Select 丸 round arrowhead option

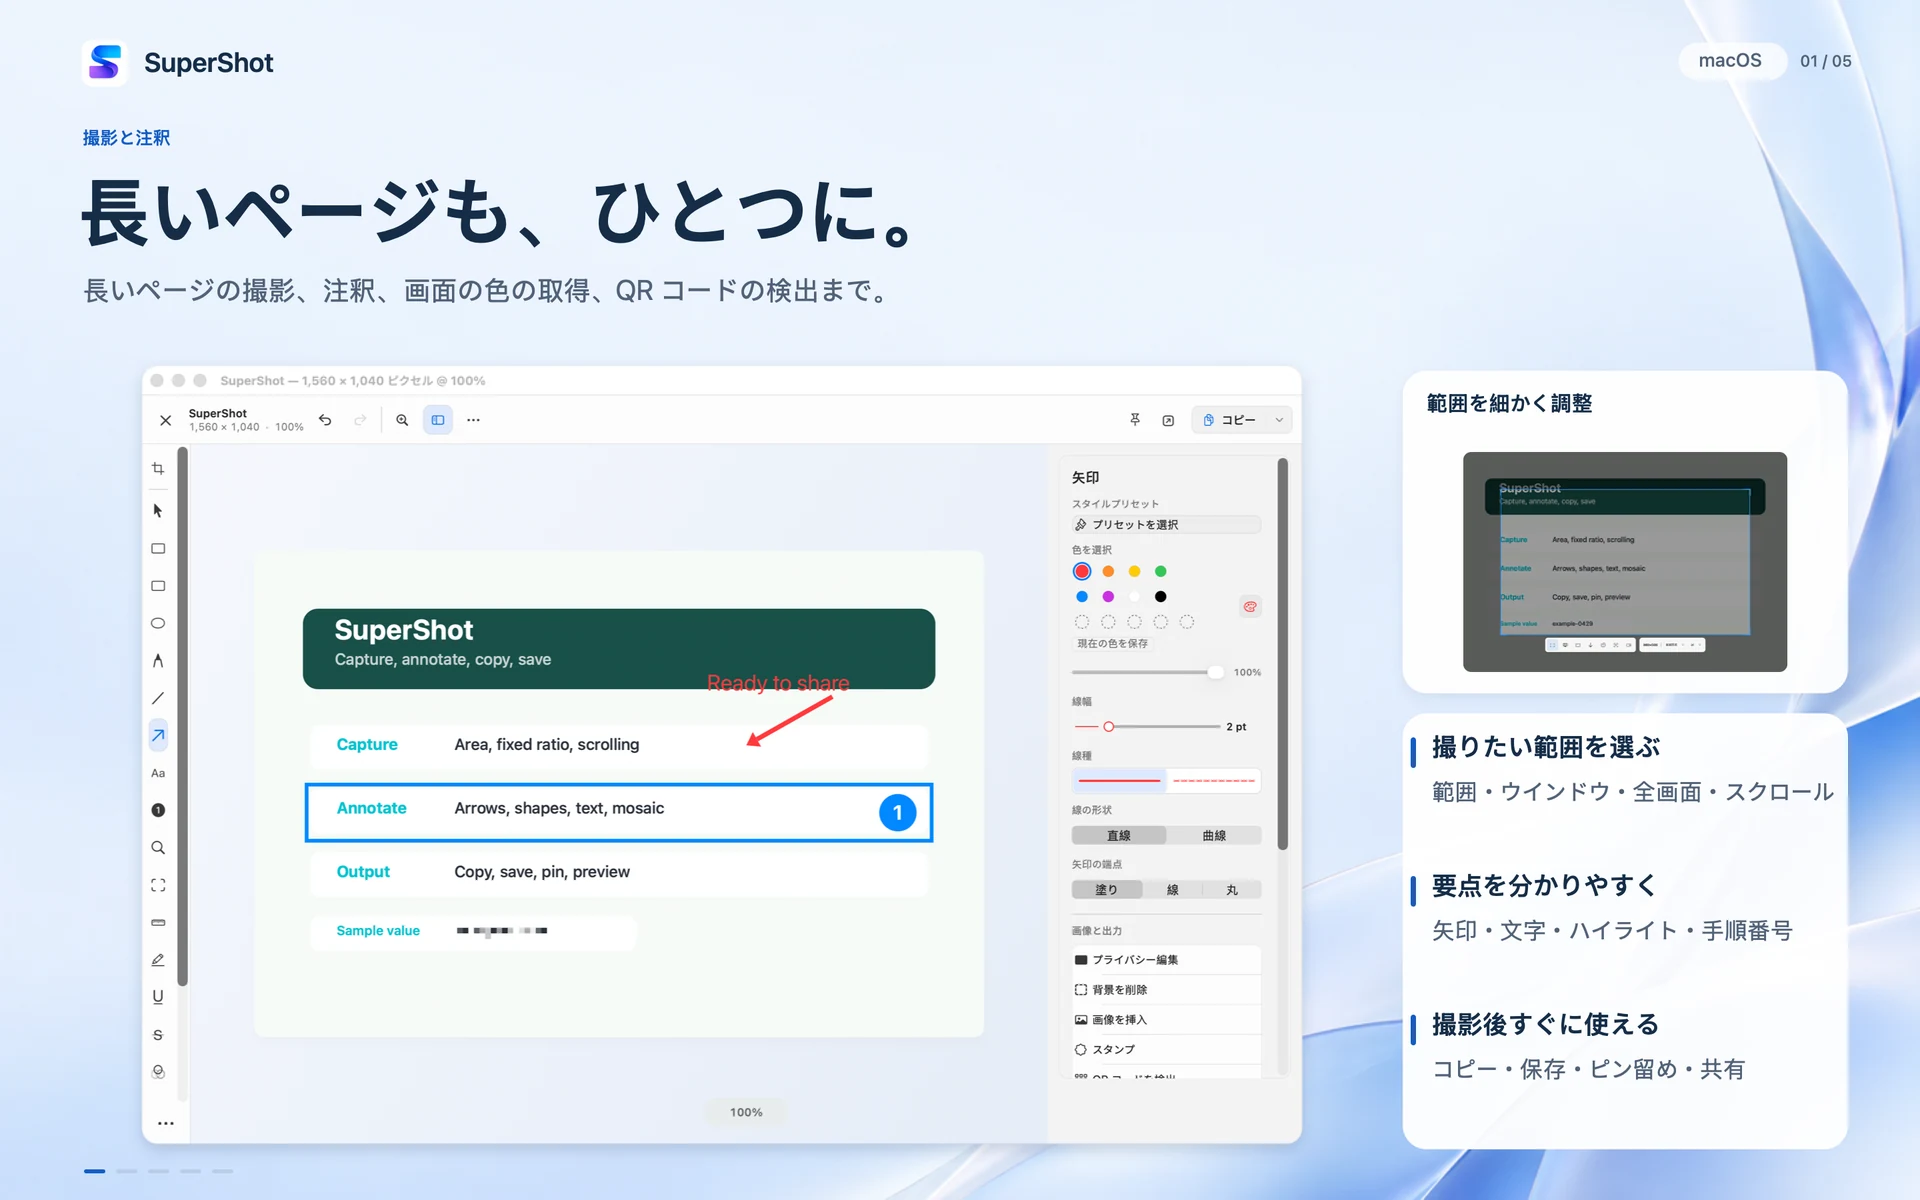coord(1232,889)
